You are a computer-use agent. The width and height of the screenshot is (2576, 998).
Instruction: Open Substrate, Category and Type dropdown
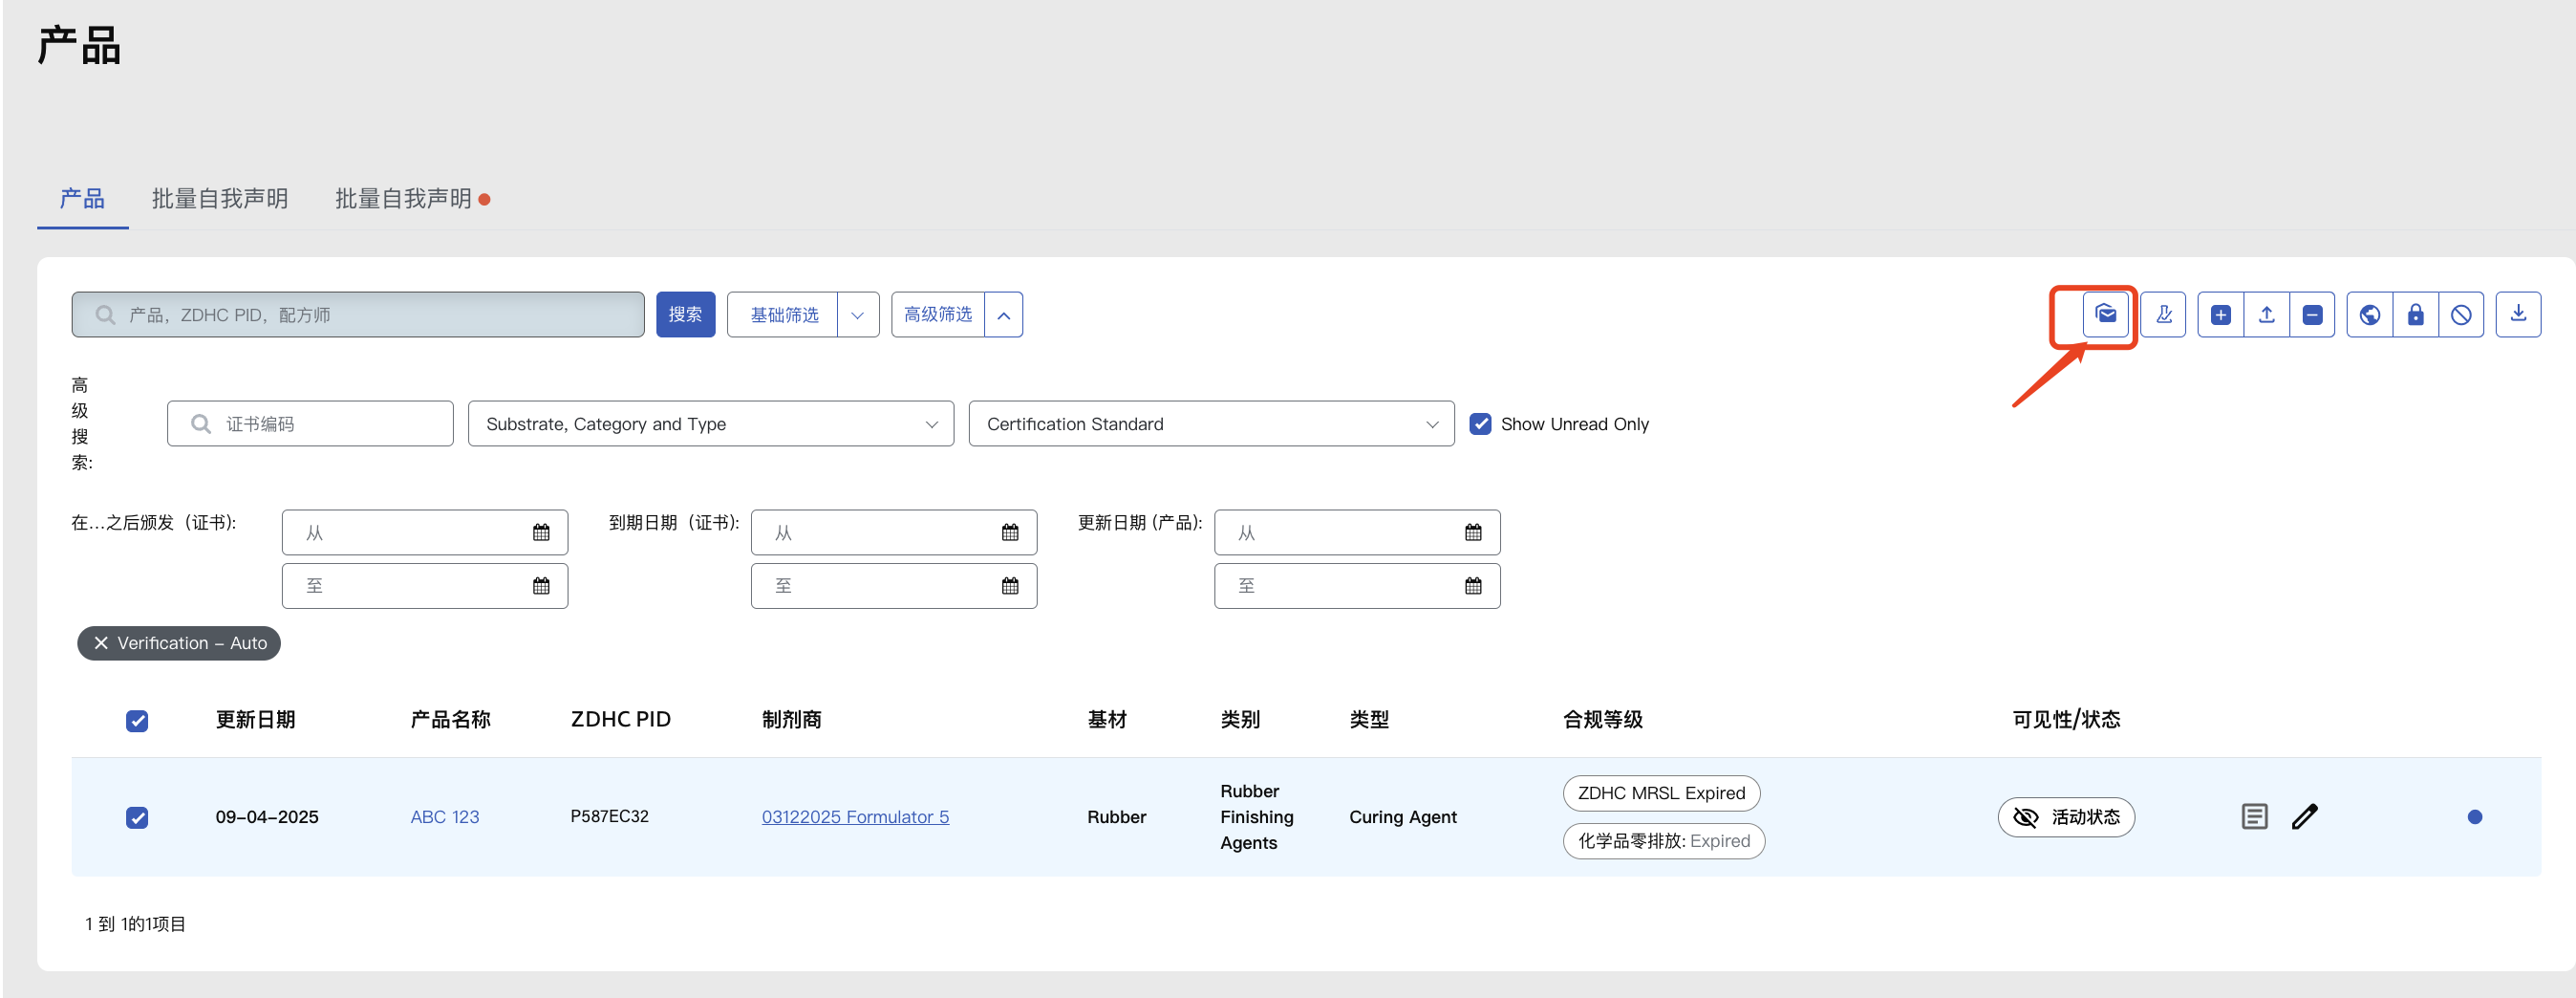click(710, 424)
